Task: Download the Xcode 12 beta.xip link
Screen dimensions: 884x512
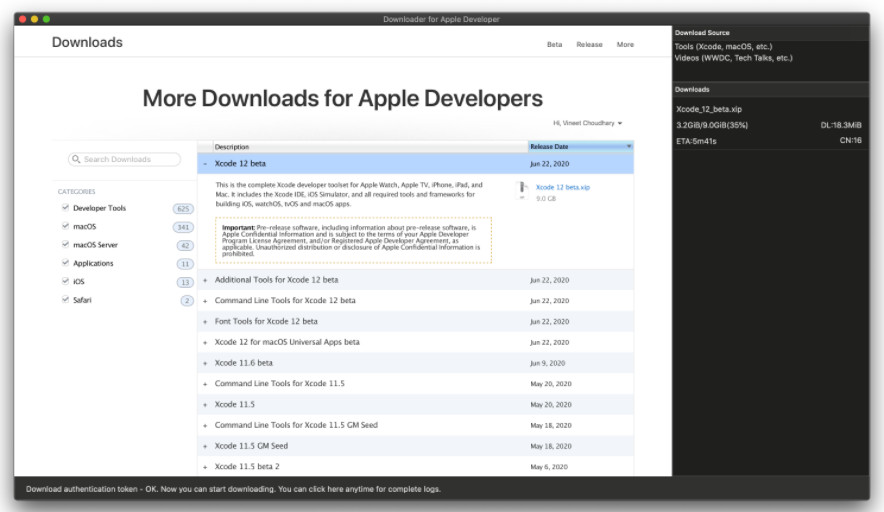Action: (x=563, y=187)
